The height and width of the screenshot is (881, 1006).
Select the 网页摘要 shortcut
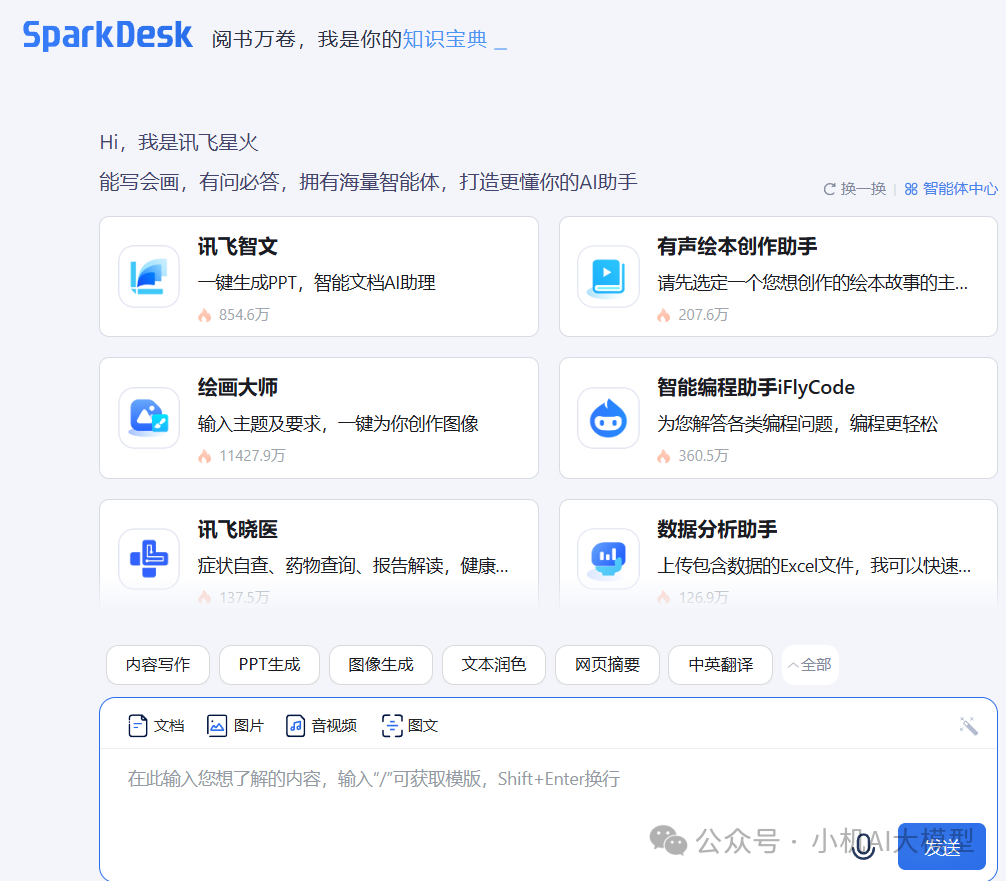(x=608, y=665)
